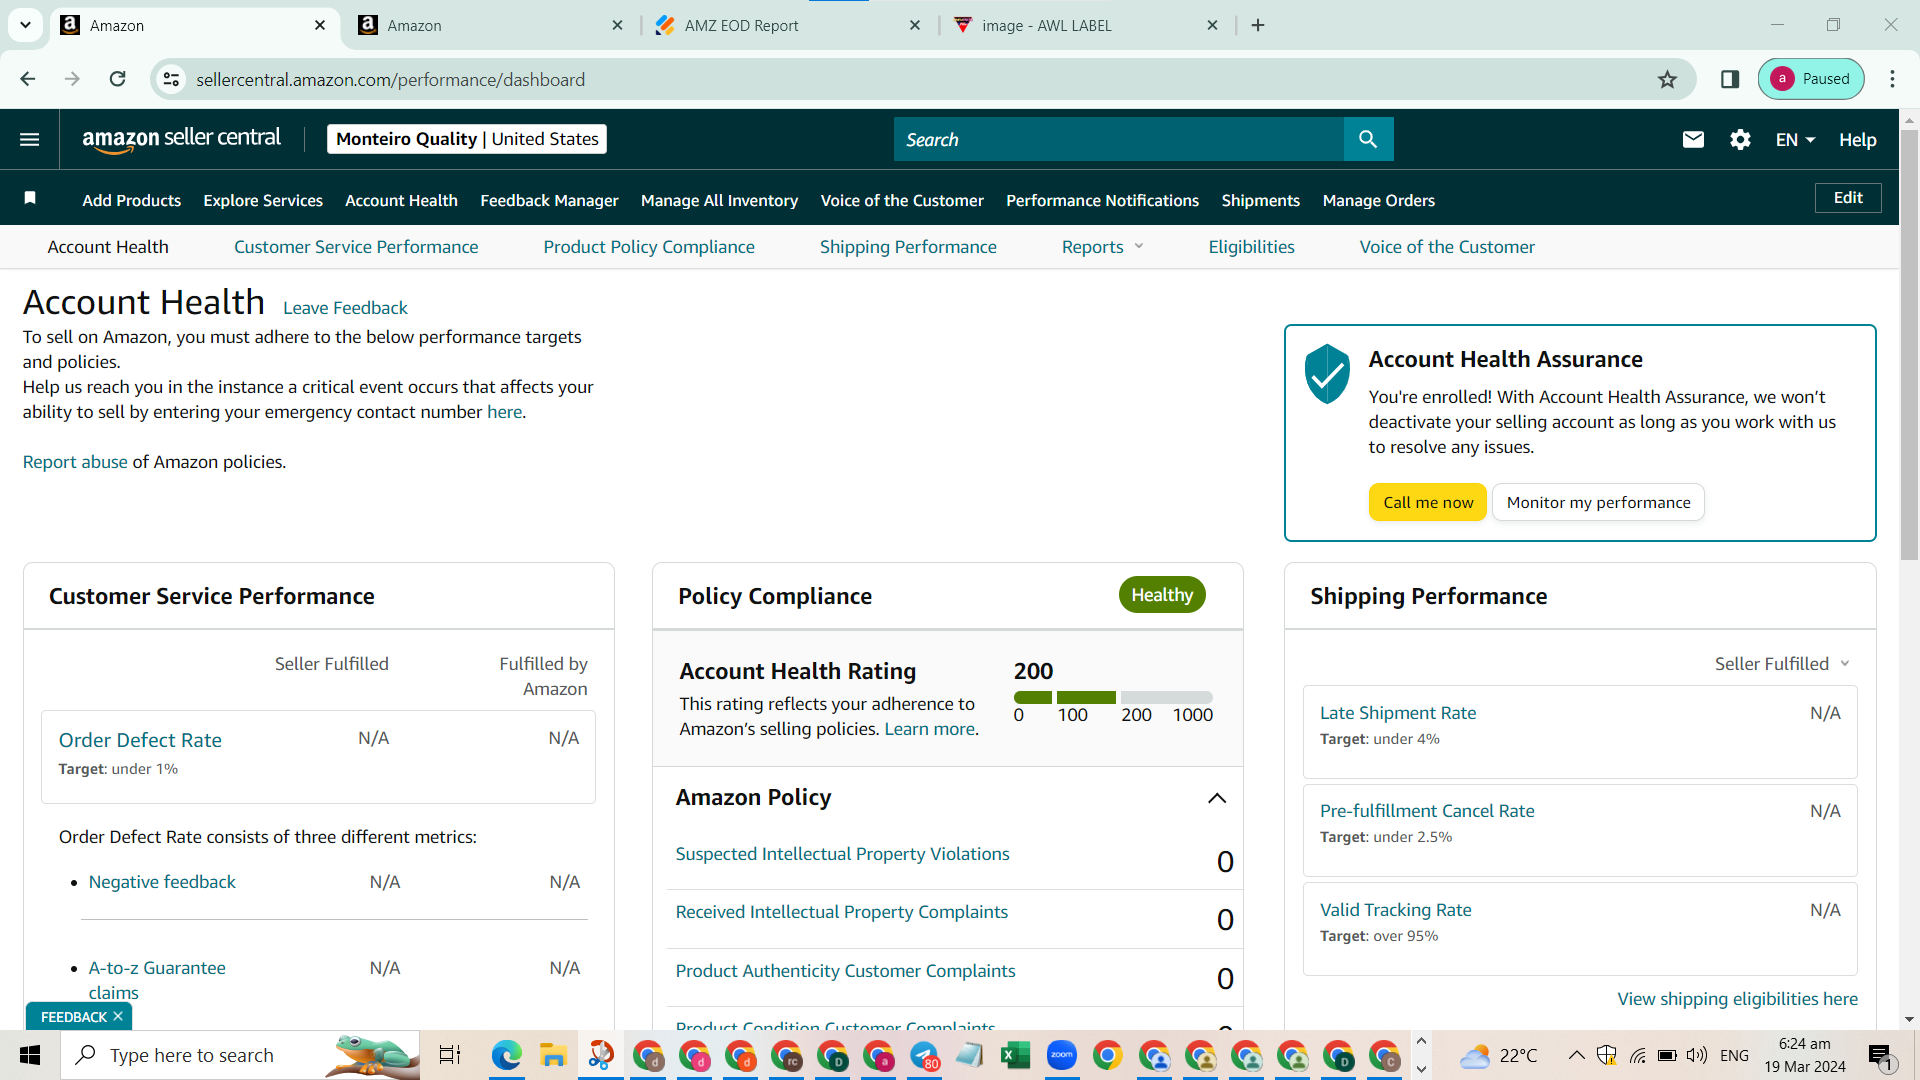This screenshot has height=1080, width=1920.
Task: Open Excel from the taskbar
Action: (x=1015, y=1055)
